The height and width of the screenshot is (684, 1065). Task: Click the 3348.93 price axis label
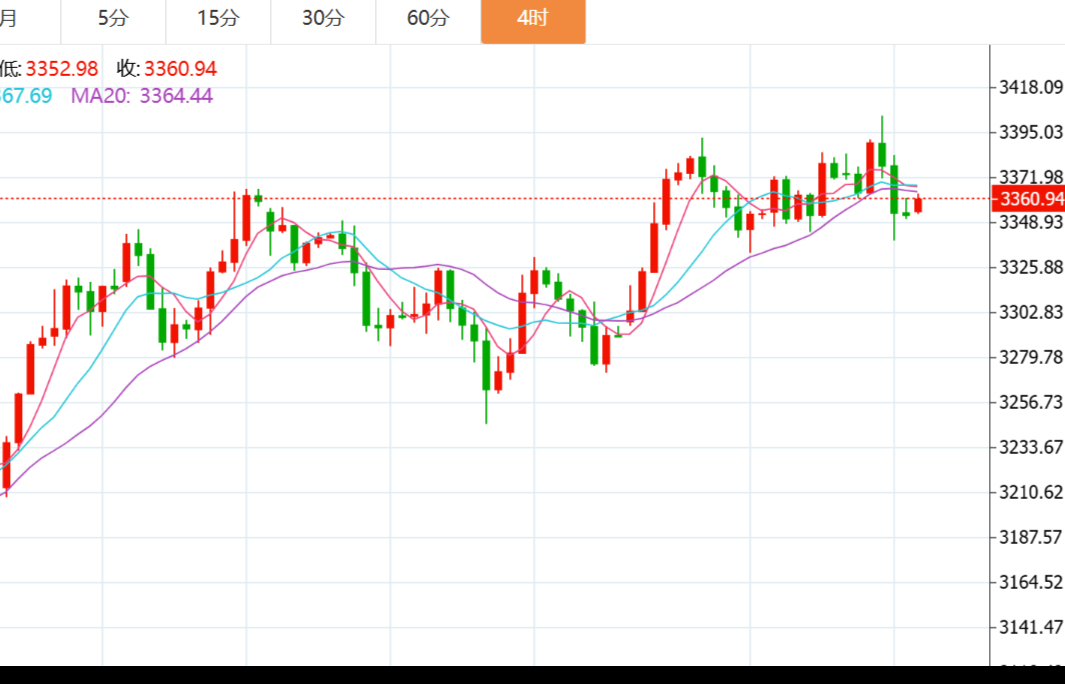coord(1030,222)
